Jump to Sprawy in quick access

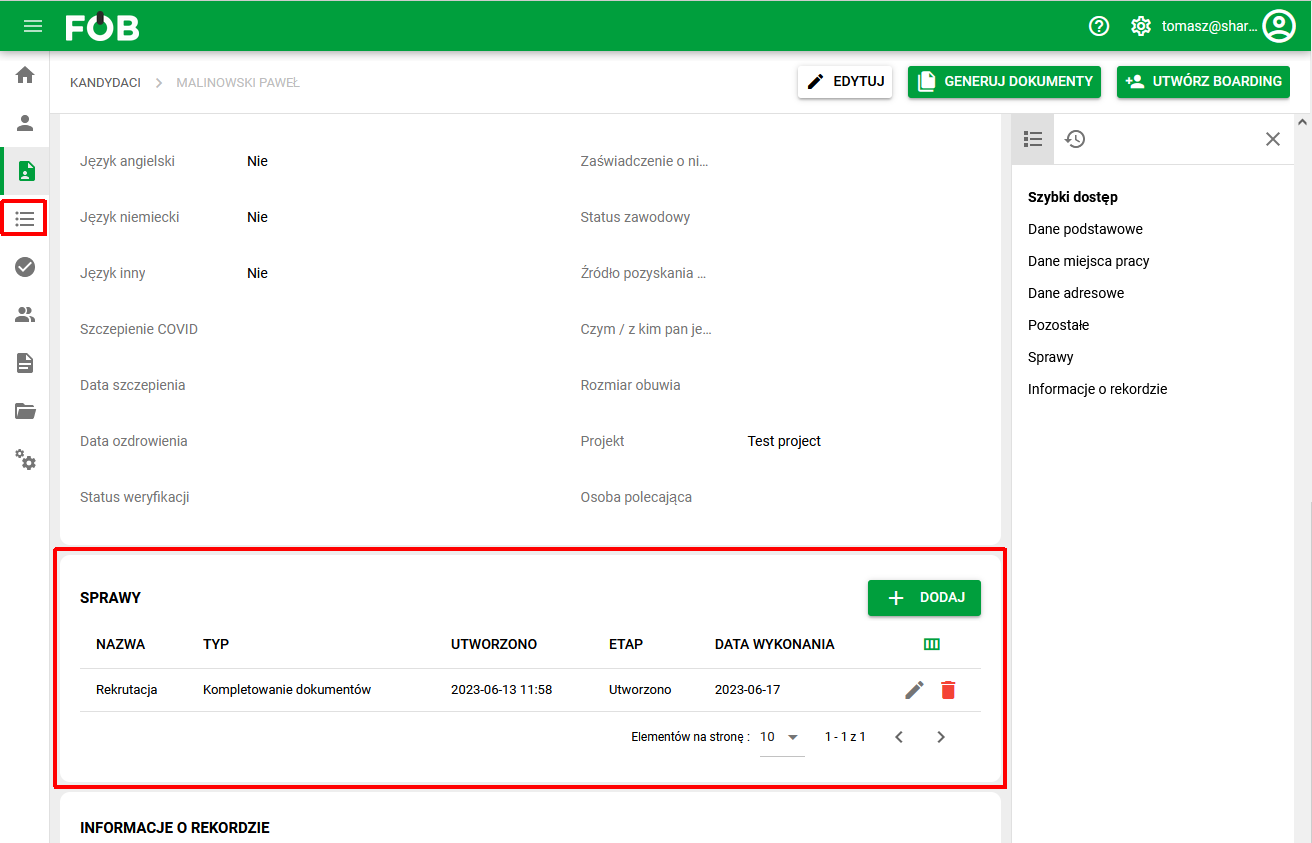click(x=1051, y=357)
